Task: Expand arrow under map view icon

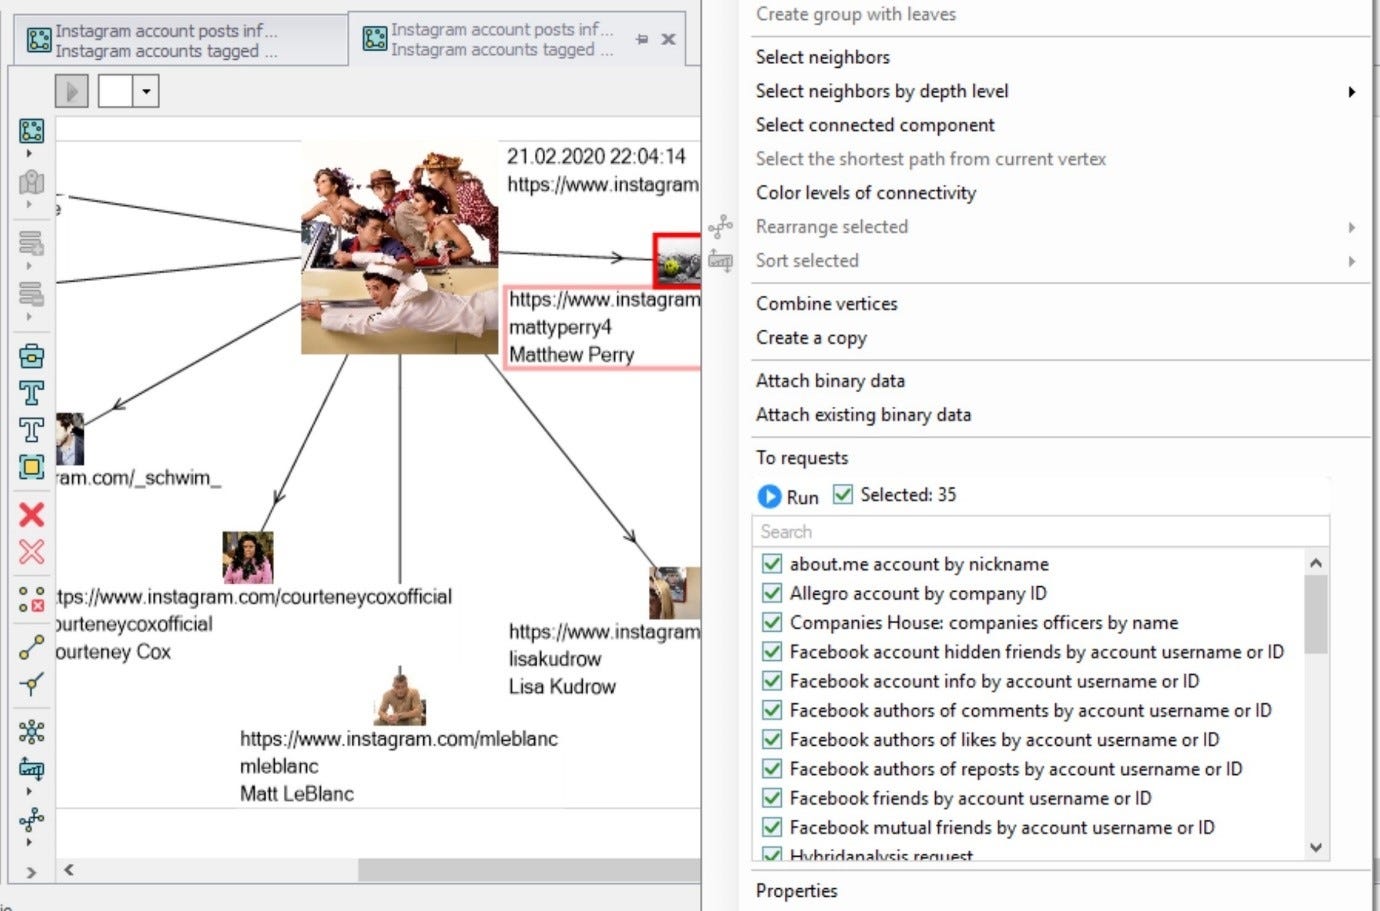Action: 29,204
